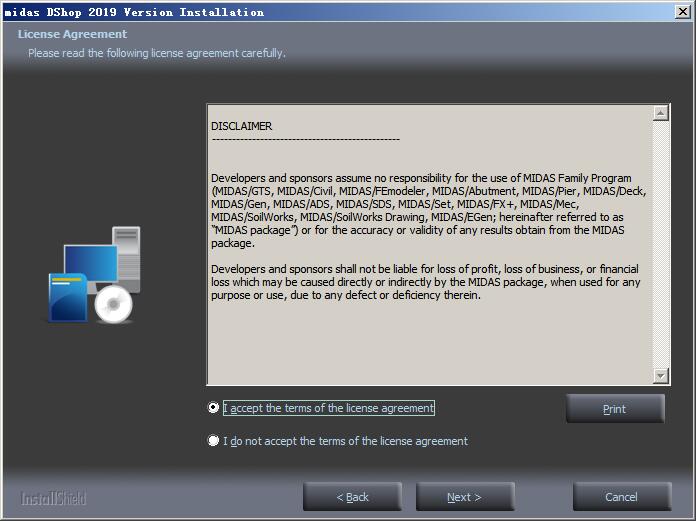Click the Print button

click(615, 409)
